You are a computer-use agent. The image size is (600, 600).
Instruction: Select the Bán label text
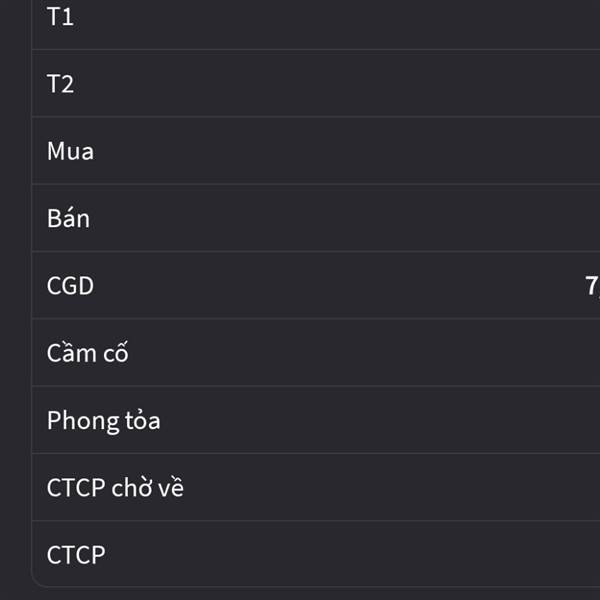click(68, 218)
